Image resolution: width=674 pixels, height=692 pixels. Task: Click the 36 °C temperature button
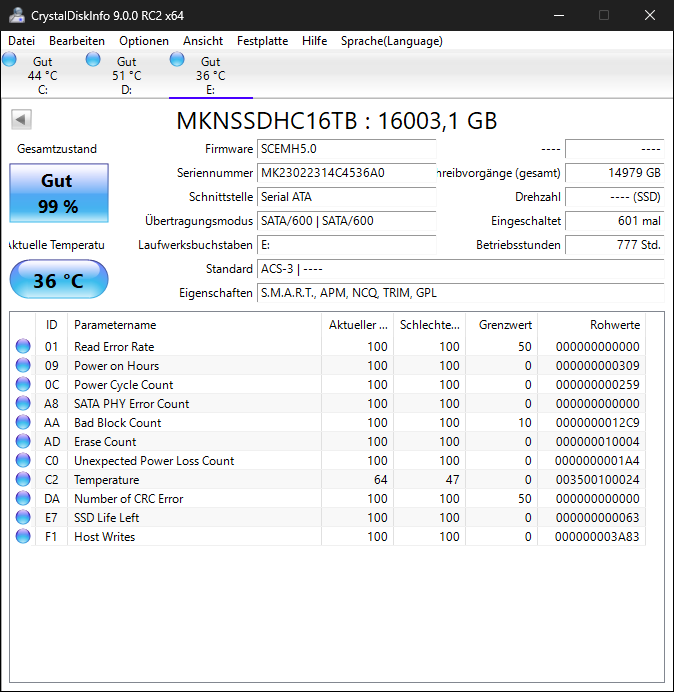coord(59,279)
